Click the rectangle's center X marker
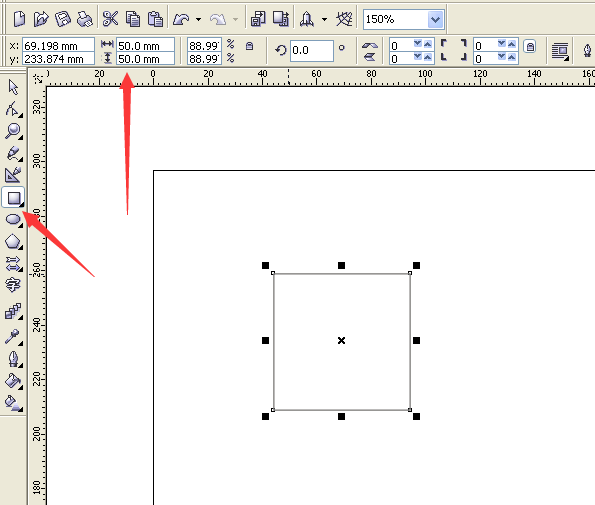595x505 pixels. 341,340
